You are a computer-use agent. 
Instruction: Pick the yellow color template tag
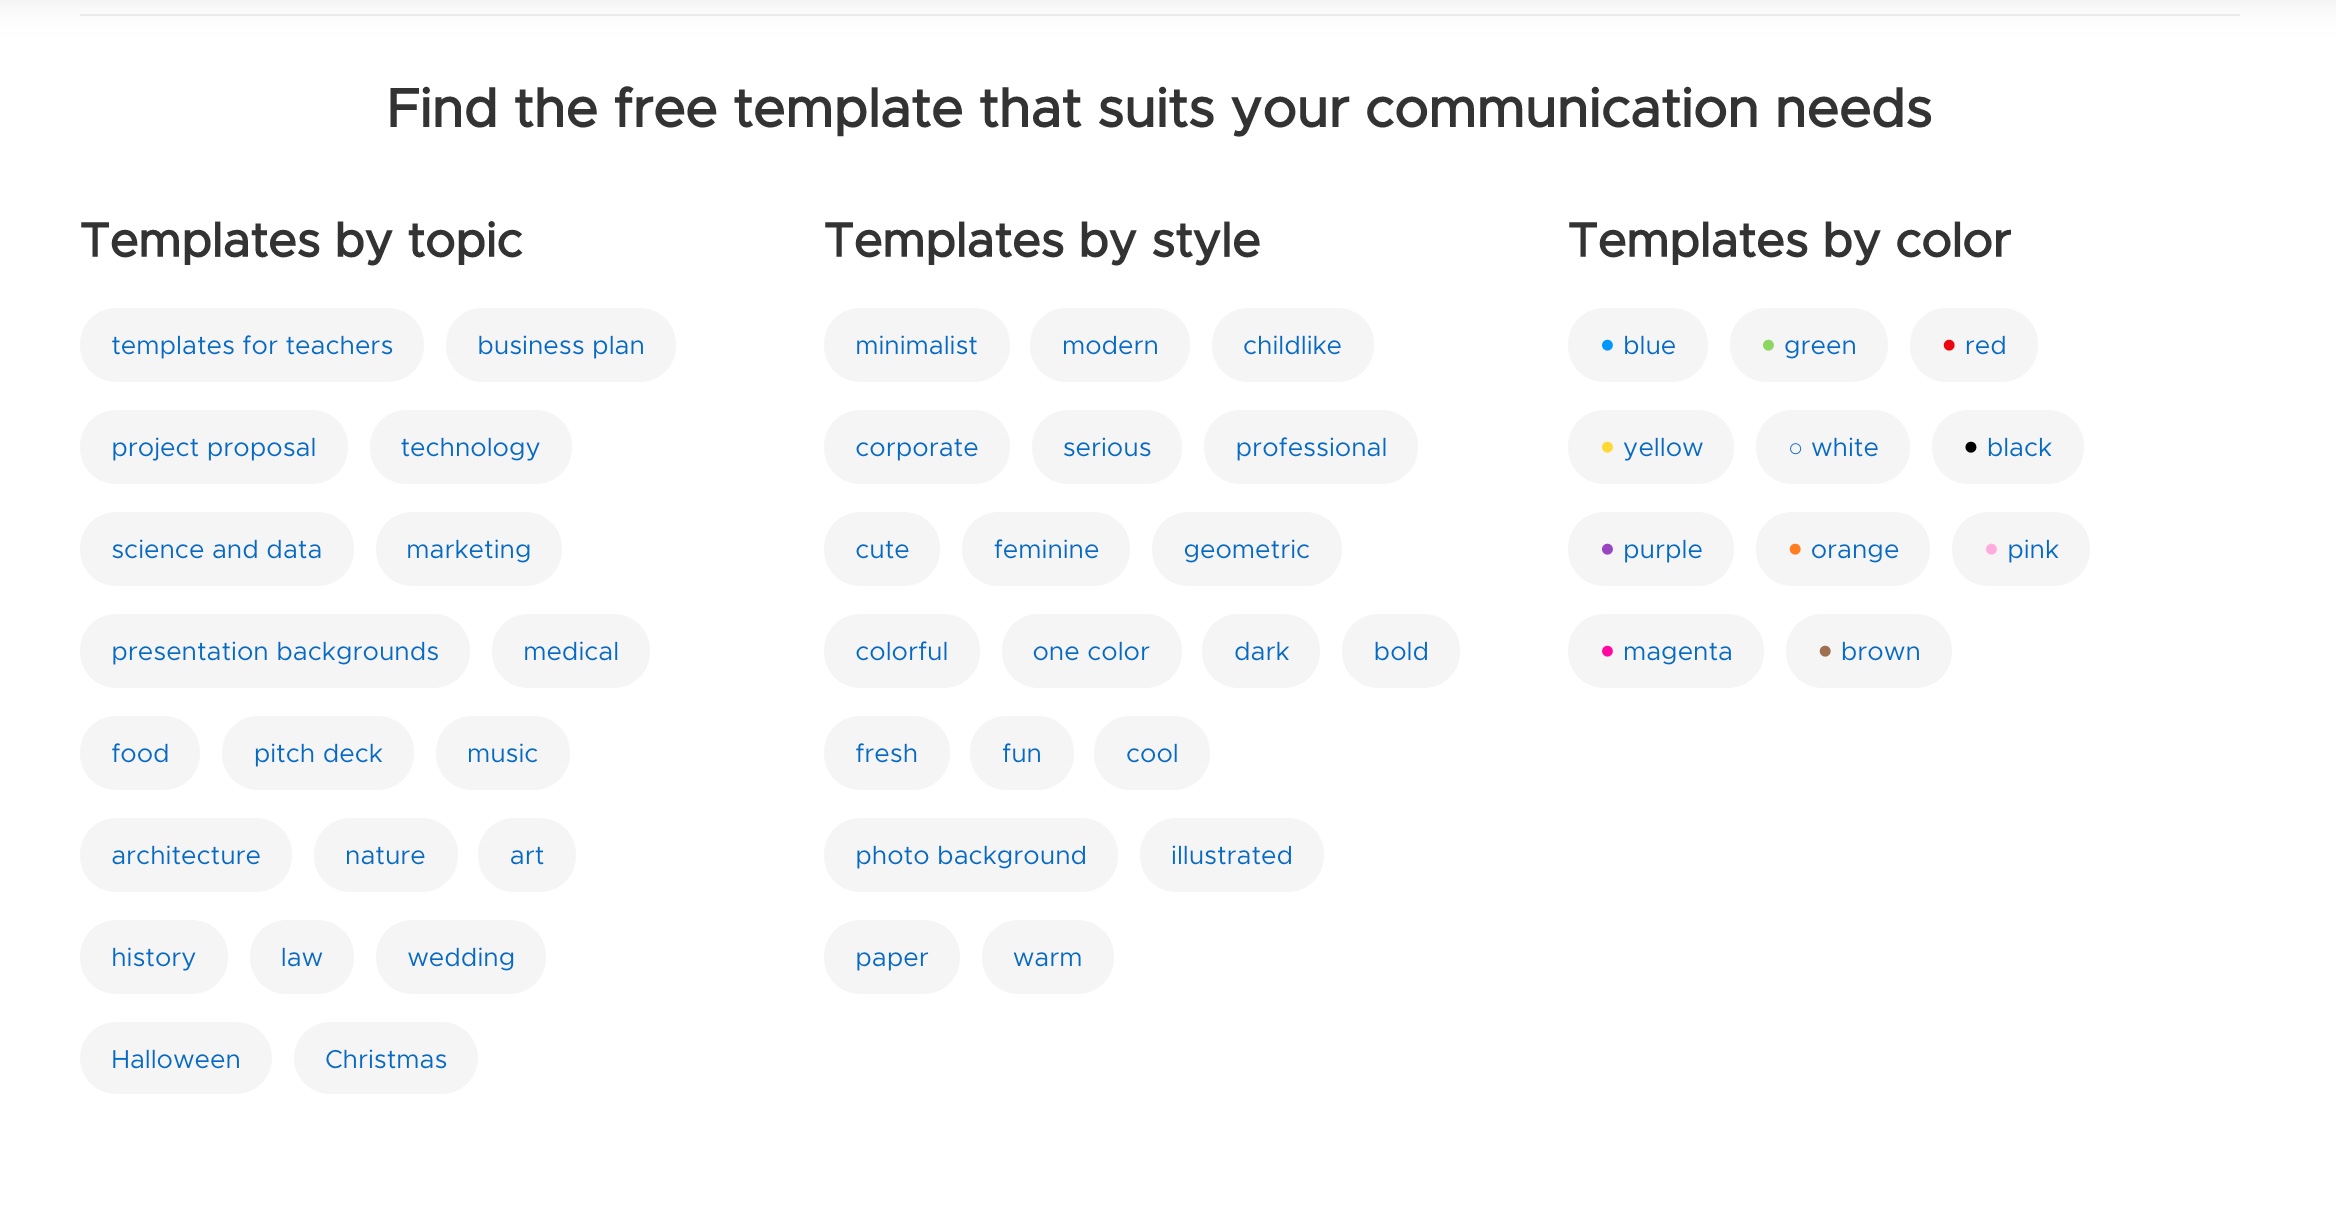(x=1650, y=448)
